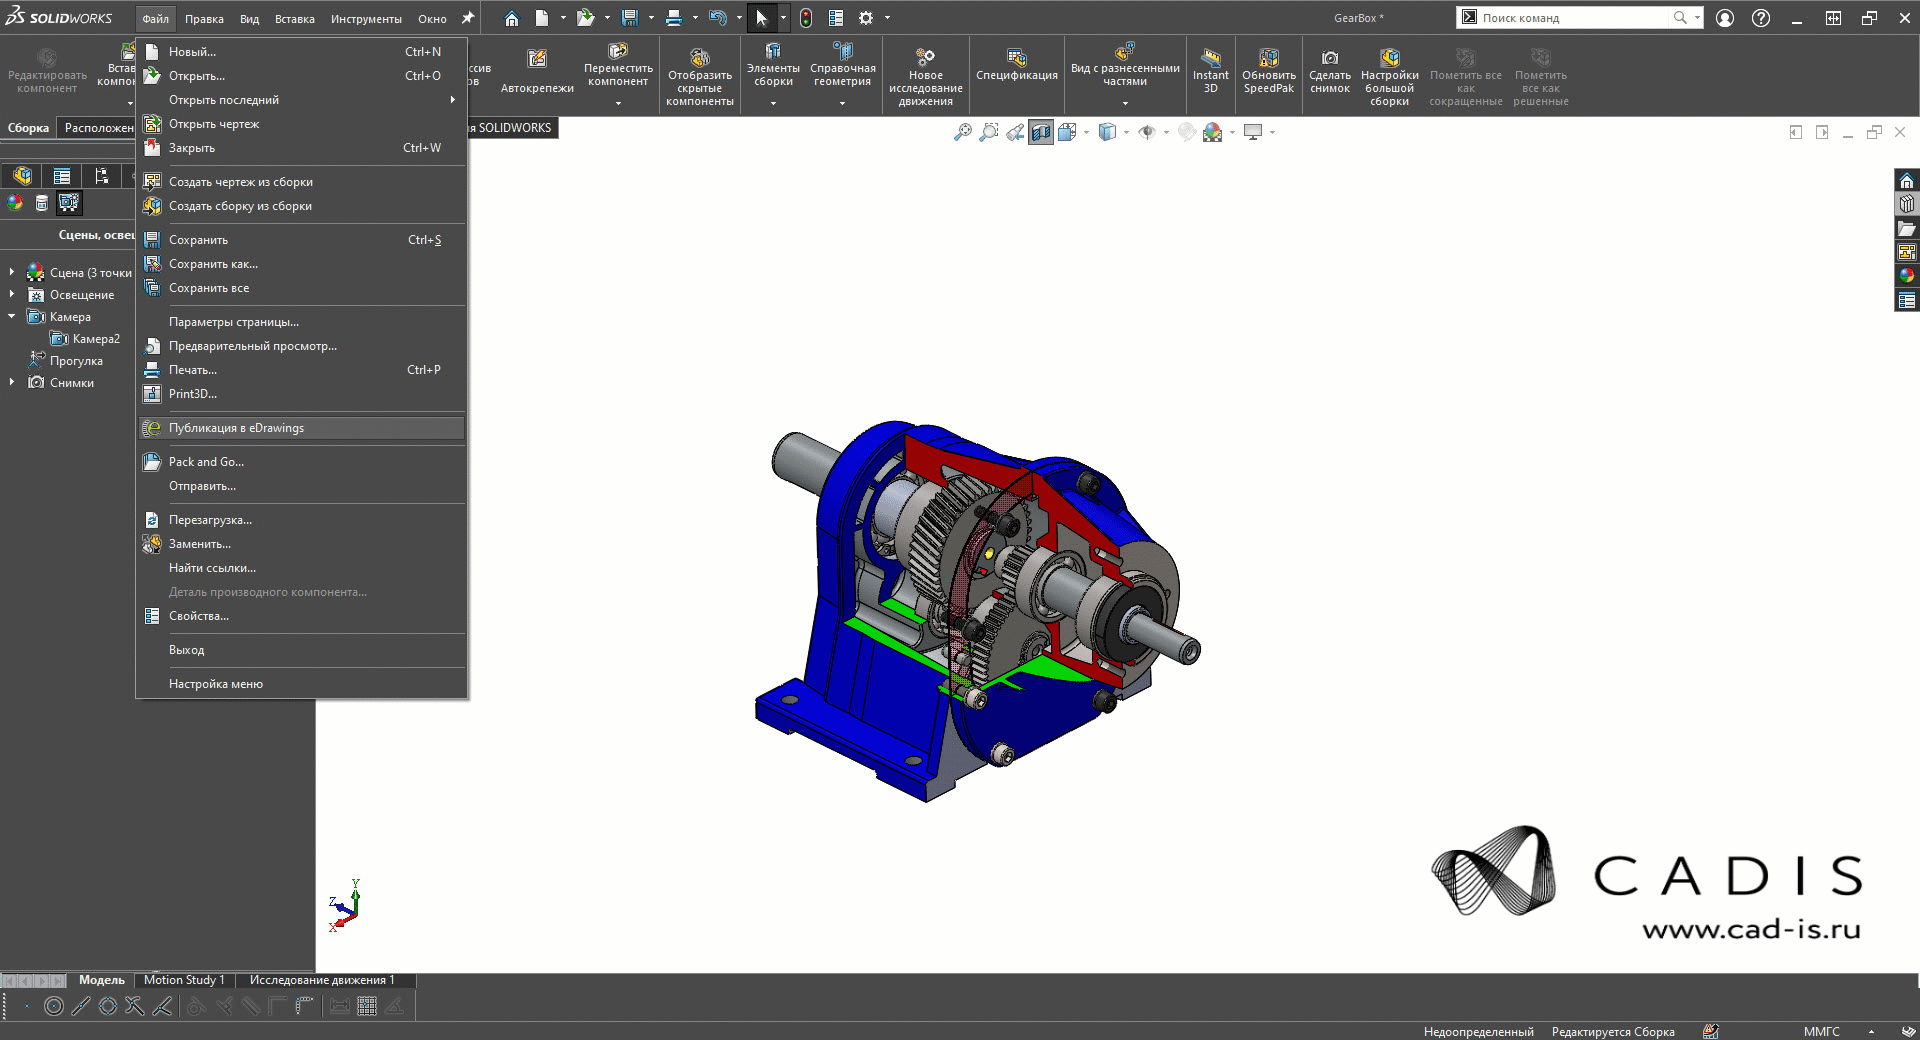
Task: Collapse the Камера tree node
Action: (11, 317)
